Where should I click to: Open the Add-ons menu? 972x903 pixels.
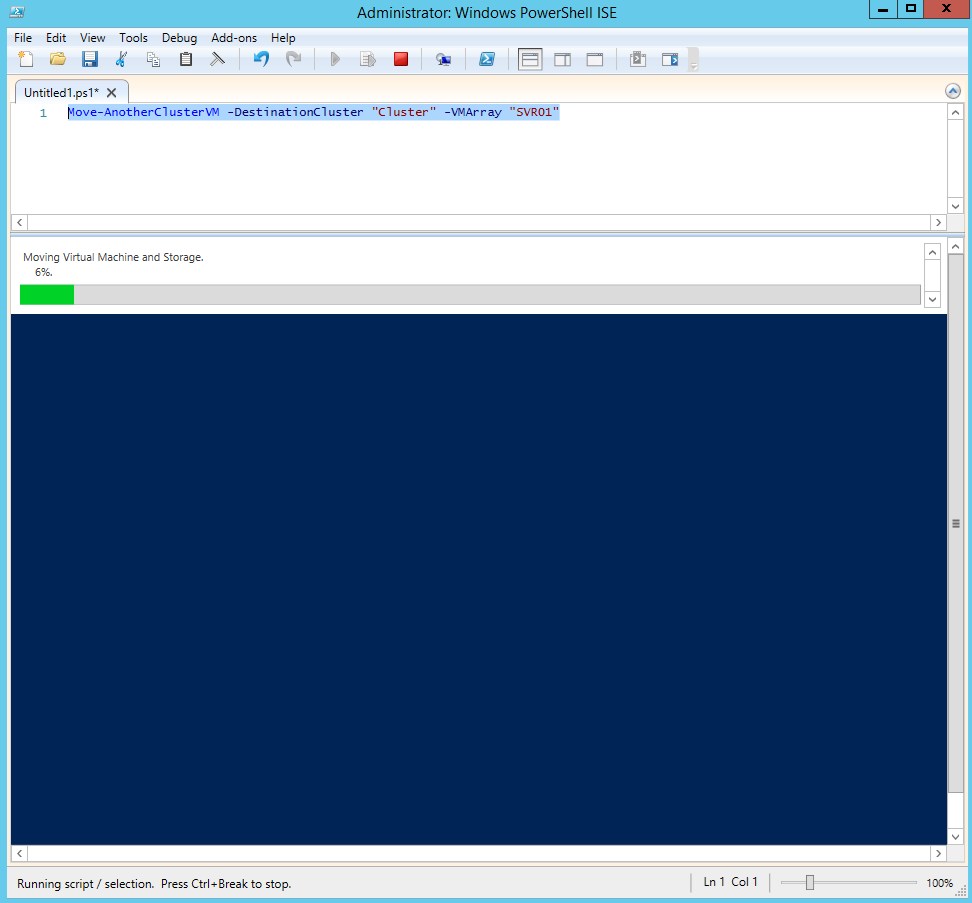point(234,38)
